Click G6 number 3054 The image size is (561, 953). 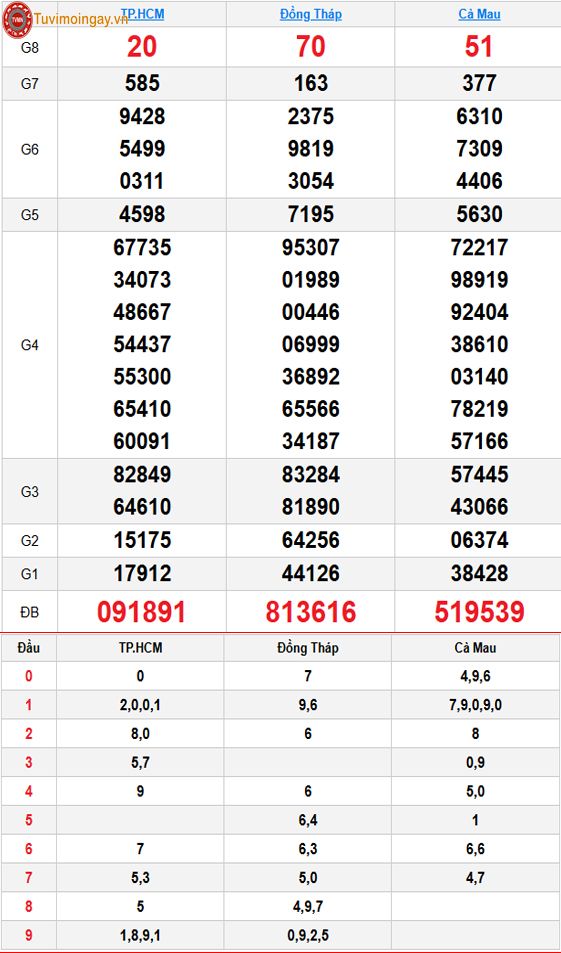pos(311,181)
